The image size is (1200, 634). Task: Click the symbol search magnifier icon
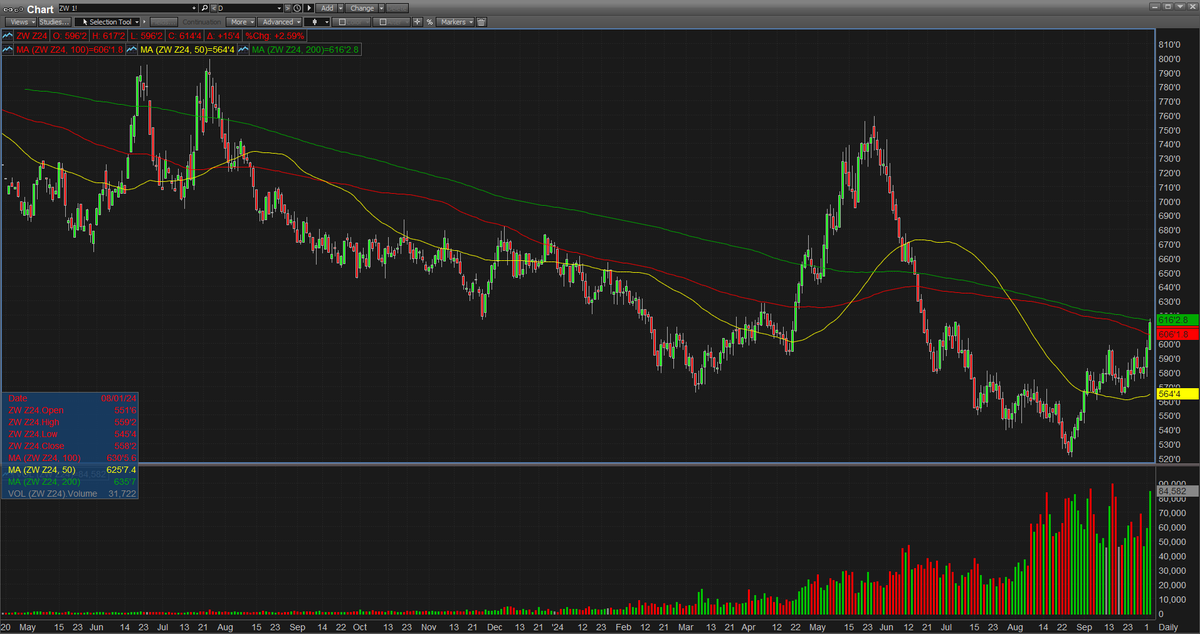[x=204, y=8]
